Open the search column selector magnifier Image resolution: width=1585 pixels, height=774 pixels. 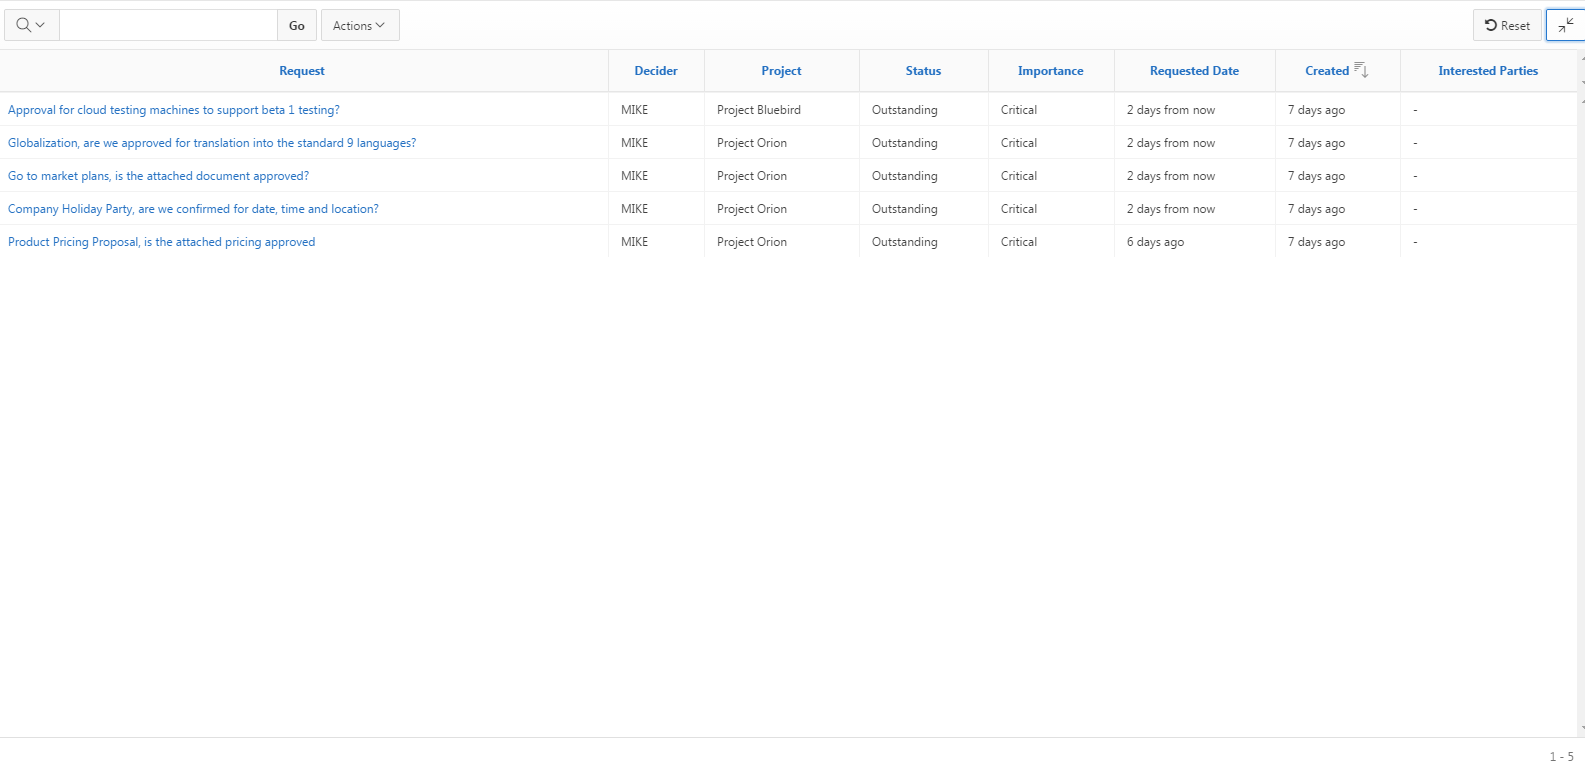(31, 25)
